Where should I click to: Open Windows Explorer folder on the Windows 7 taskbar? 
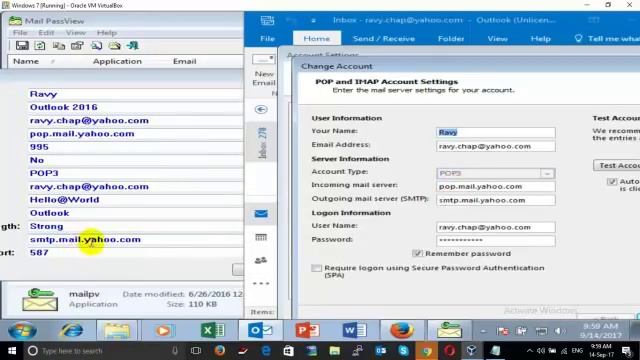117,330
